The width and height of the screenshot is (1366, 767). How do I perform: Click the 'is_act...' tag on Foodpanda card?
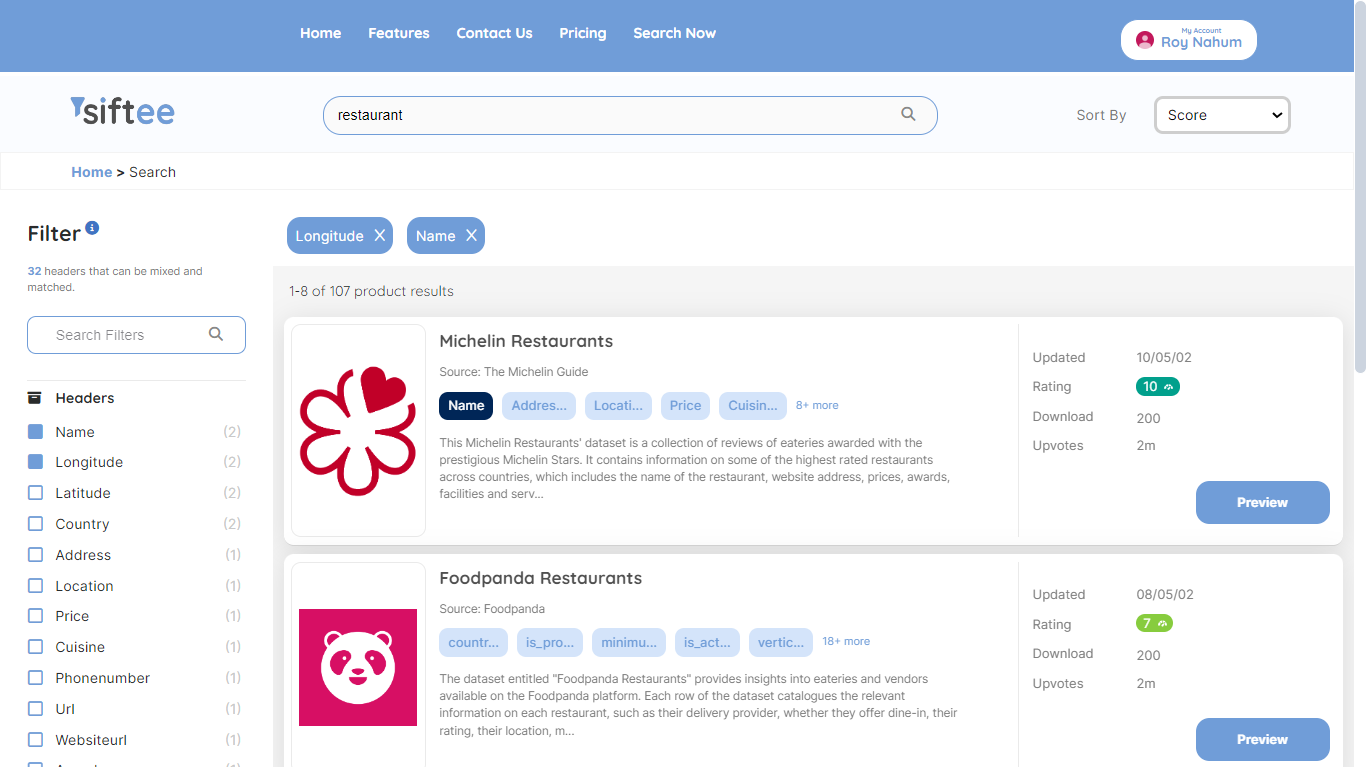point(707,642)
